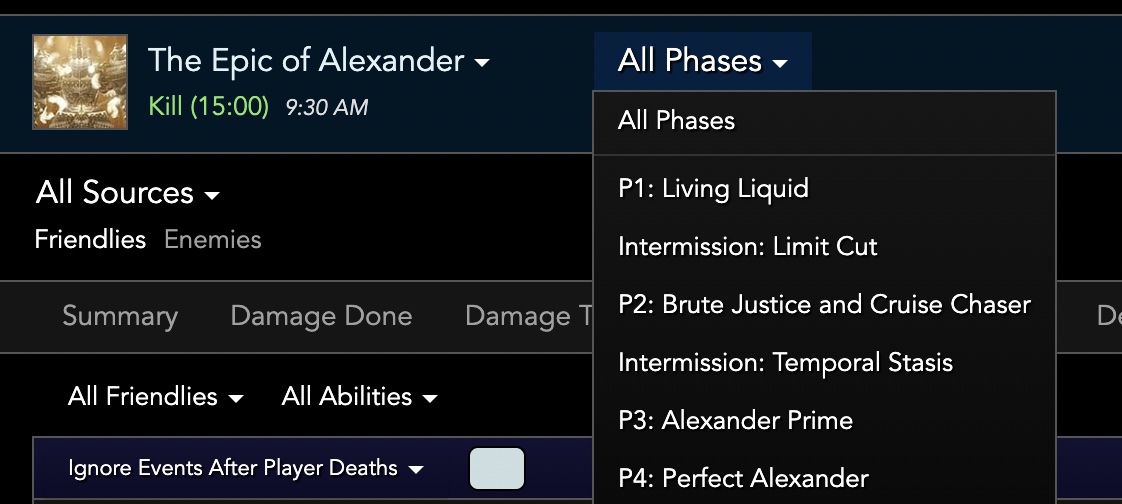Expand All Friendlies dropdown
1122x504 pixels.
click(156, 397)
